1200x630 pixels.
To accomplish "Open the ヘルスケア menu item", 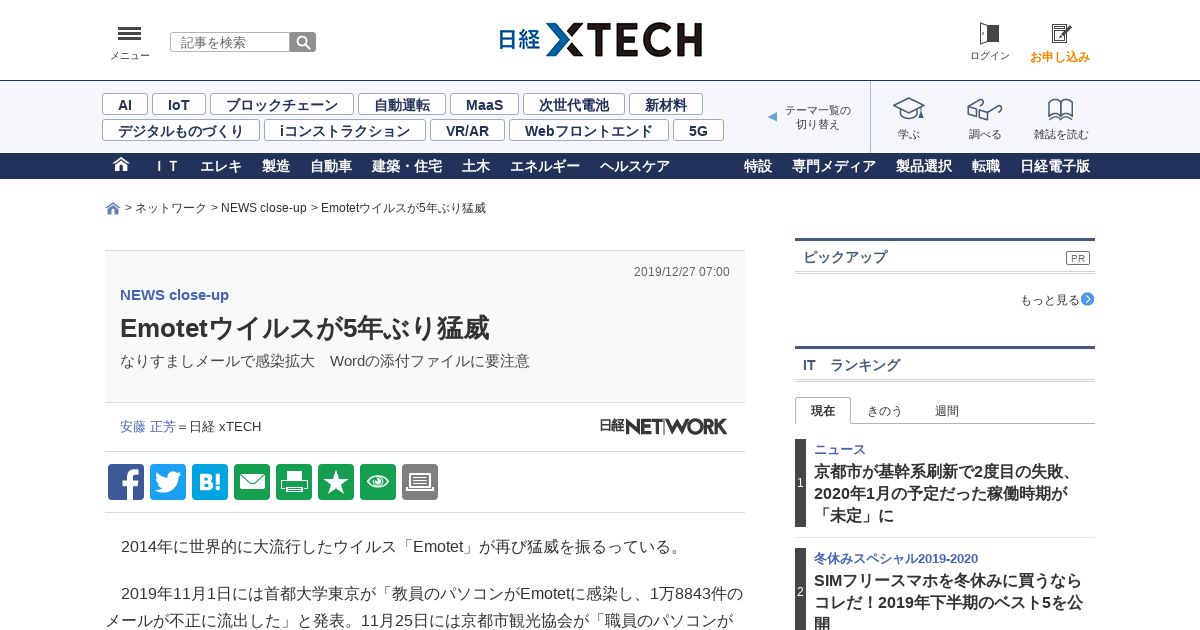I will (x=635, y=166).
